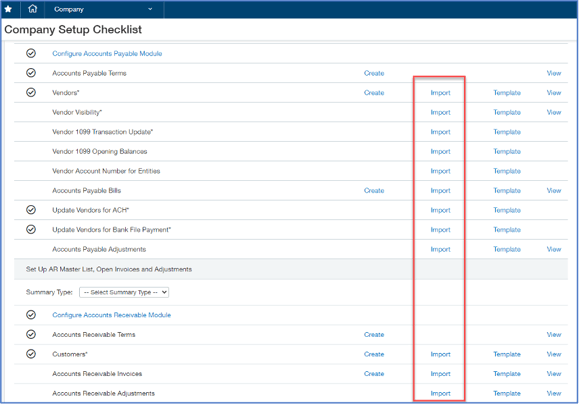View the Vendors list
Image resolution: width=579 pixels, height=405 pixels.
coord(554,93)
